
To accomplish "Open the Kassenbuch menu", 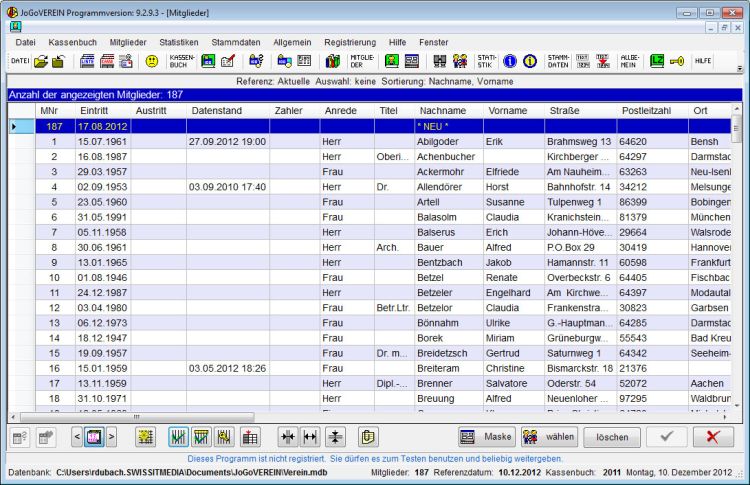I will (73, 42).
